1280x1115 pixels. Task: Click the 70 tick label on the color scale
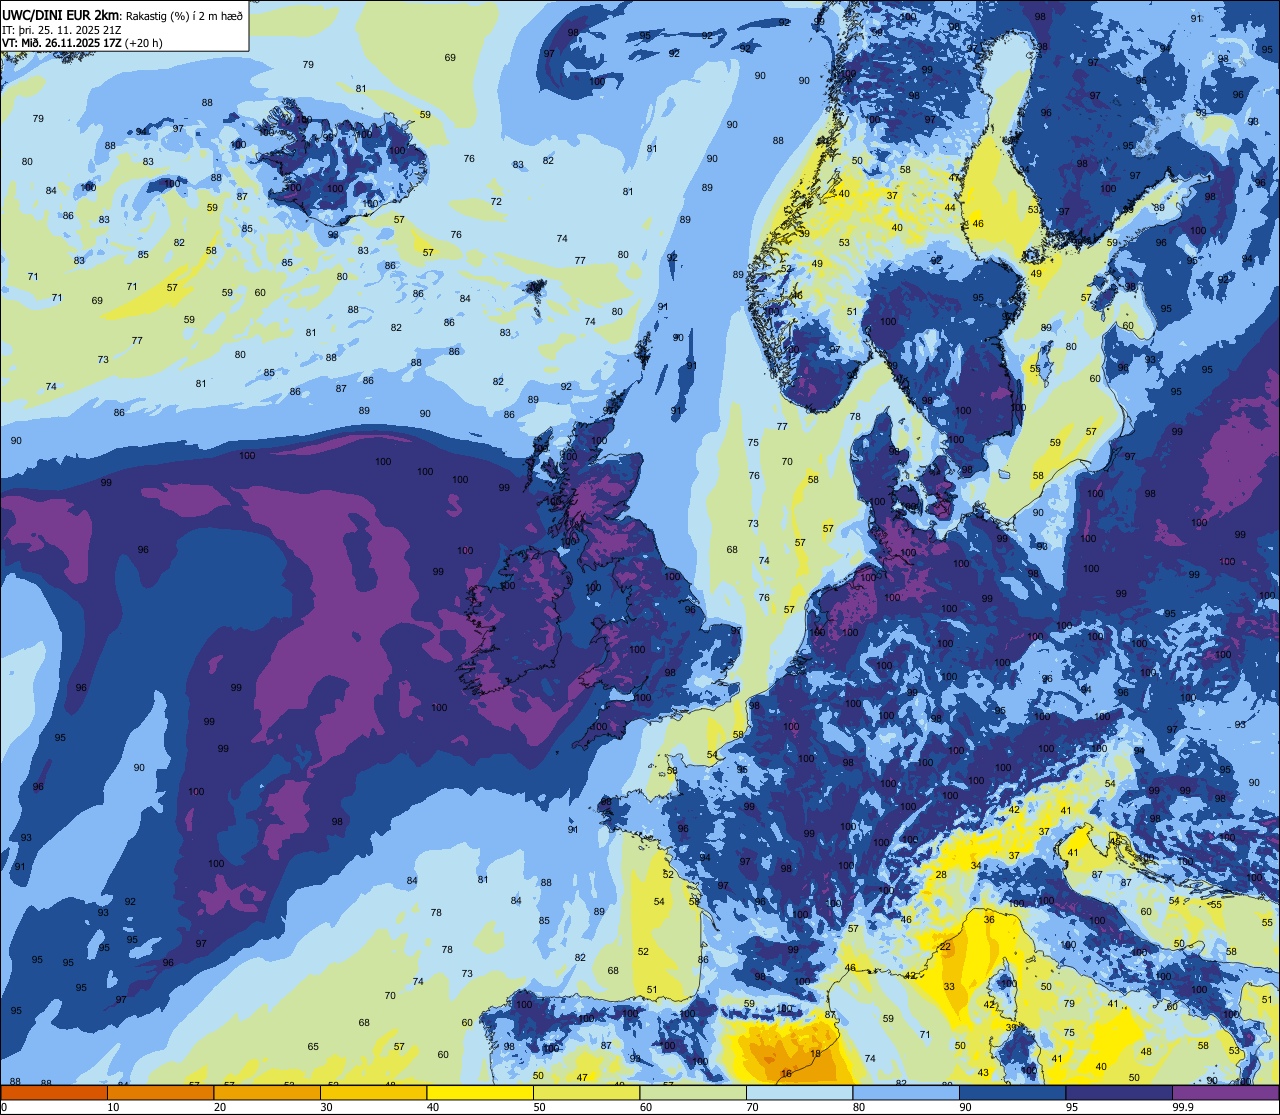[x=753, y=1107]
